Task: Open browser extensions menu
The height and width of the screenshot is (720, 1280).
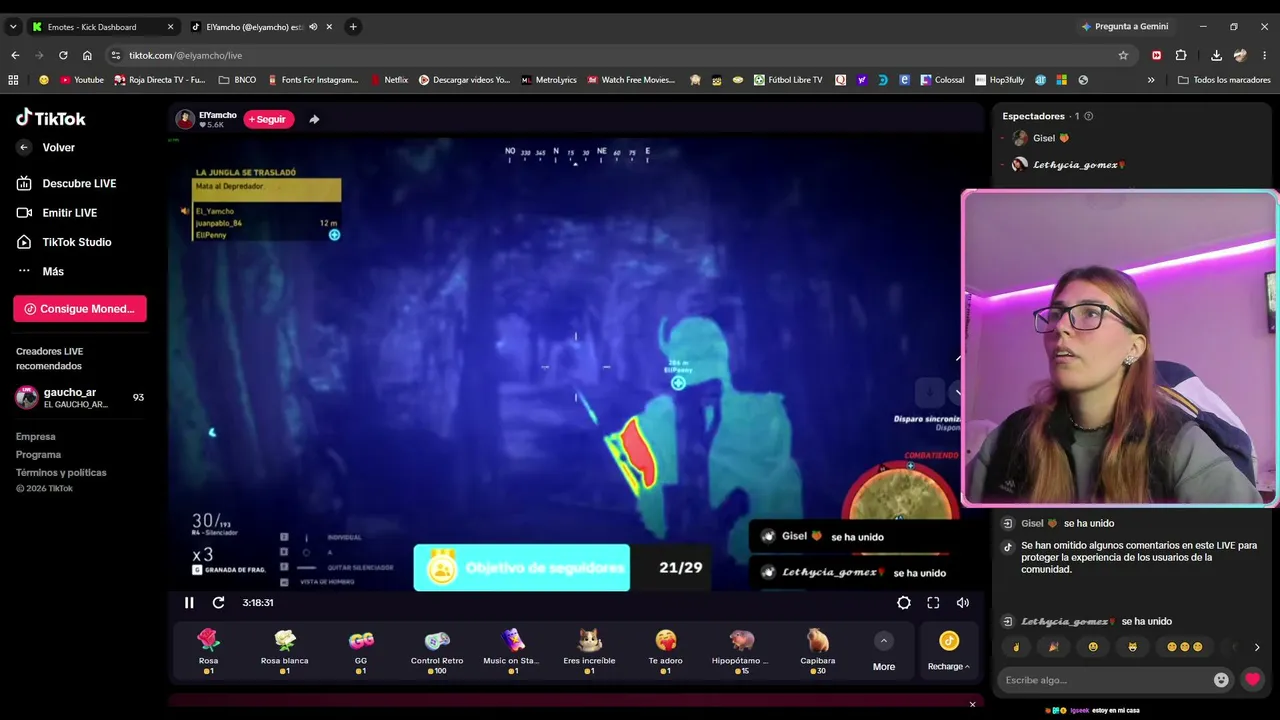Action: point(1181,55)
